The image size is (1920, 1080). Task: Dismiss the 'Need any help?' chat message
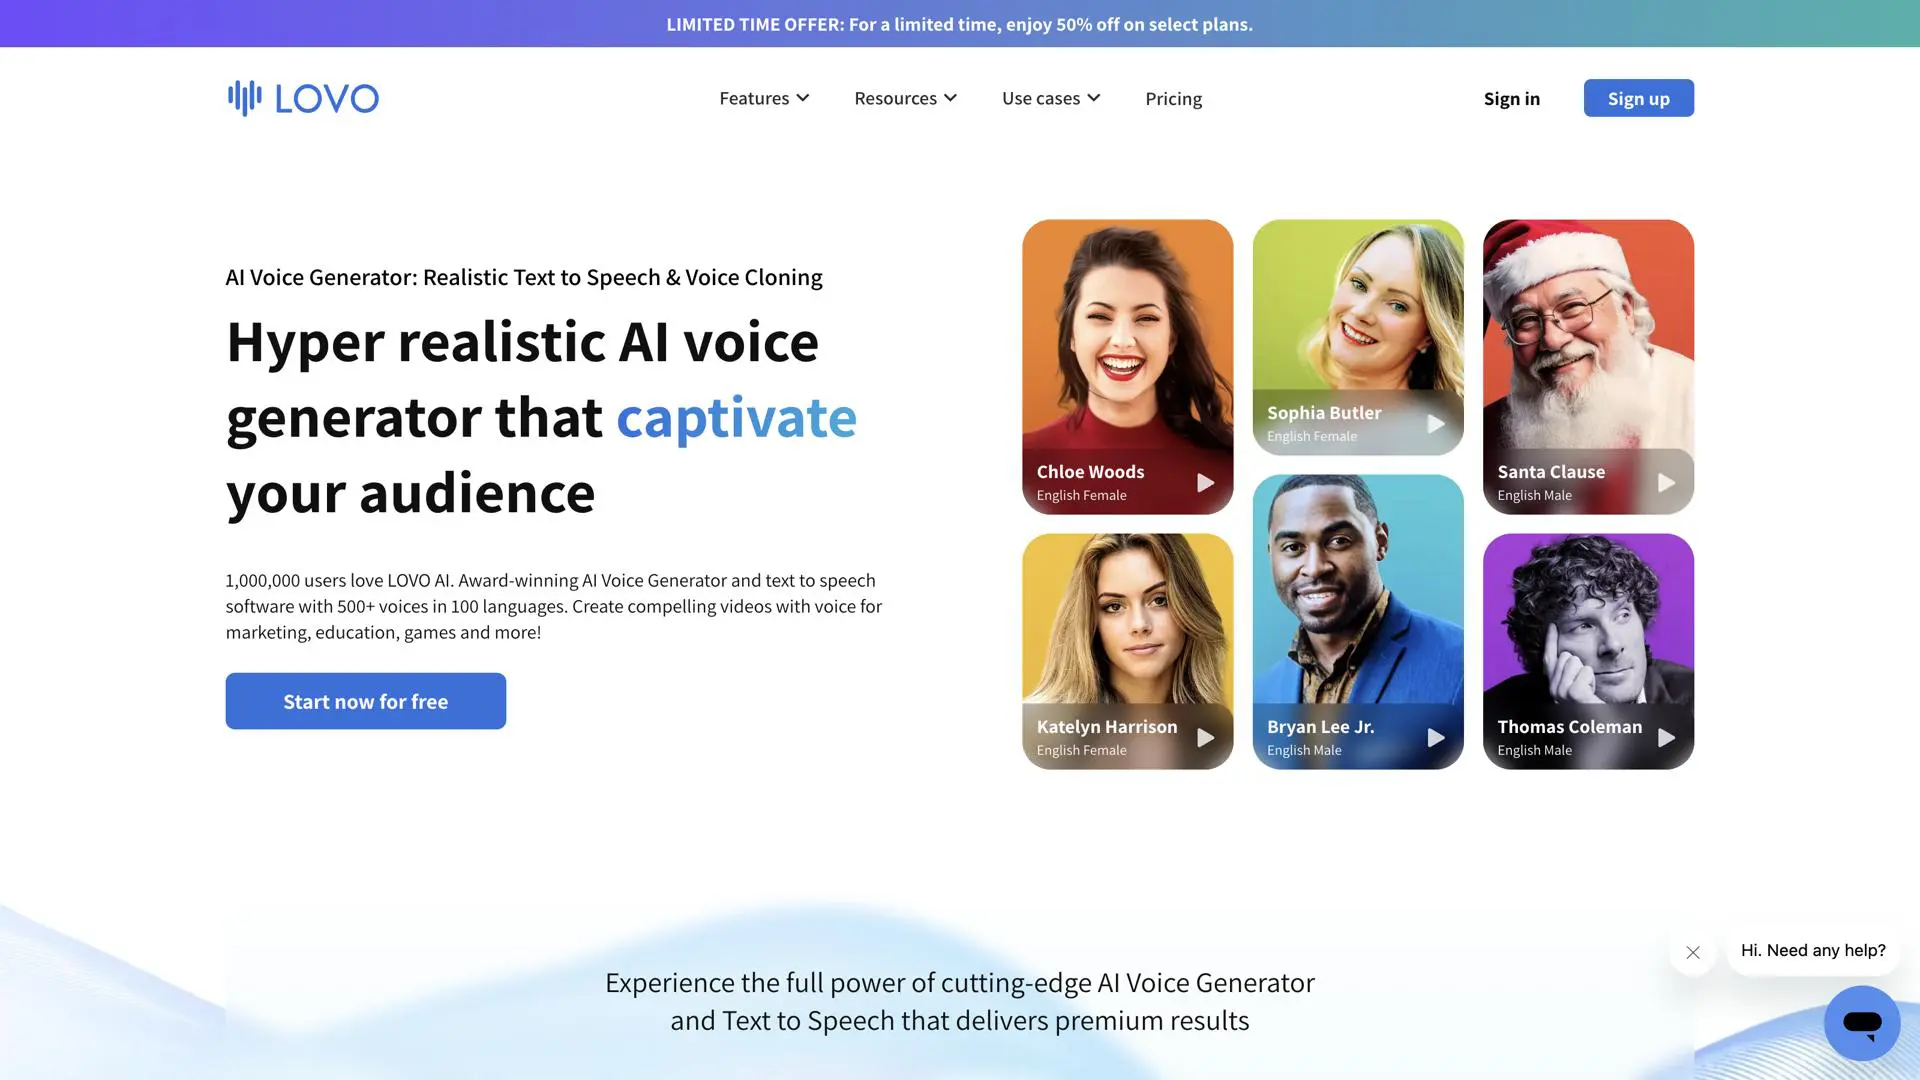coord(1693,952)
